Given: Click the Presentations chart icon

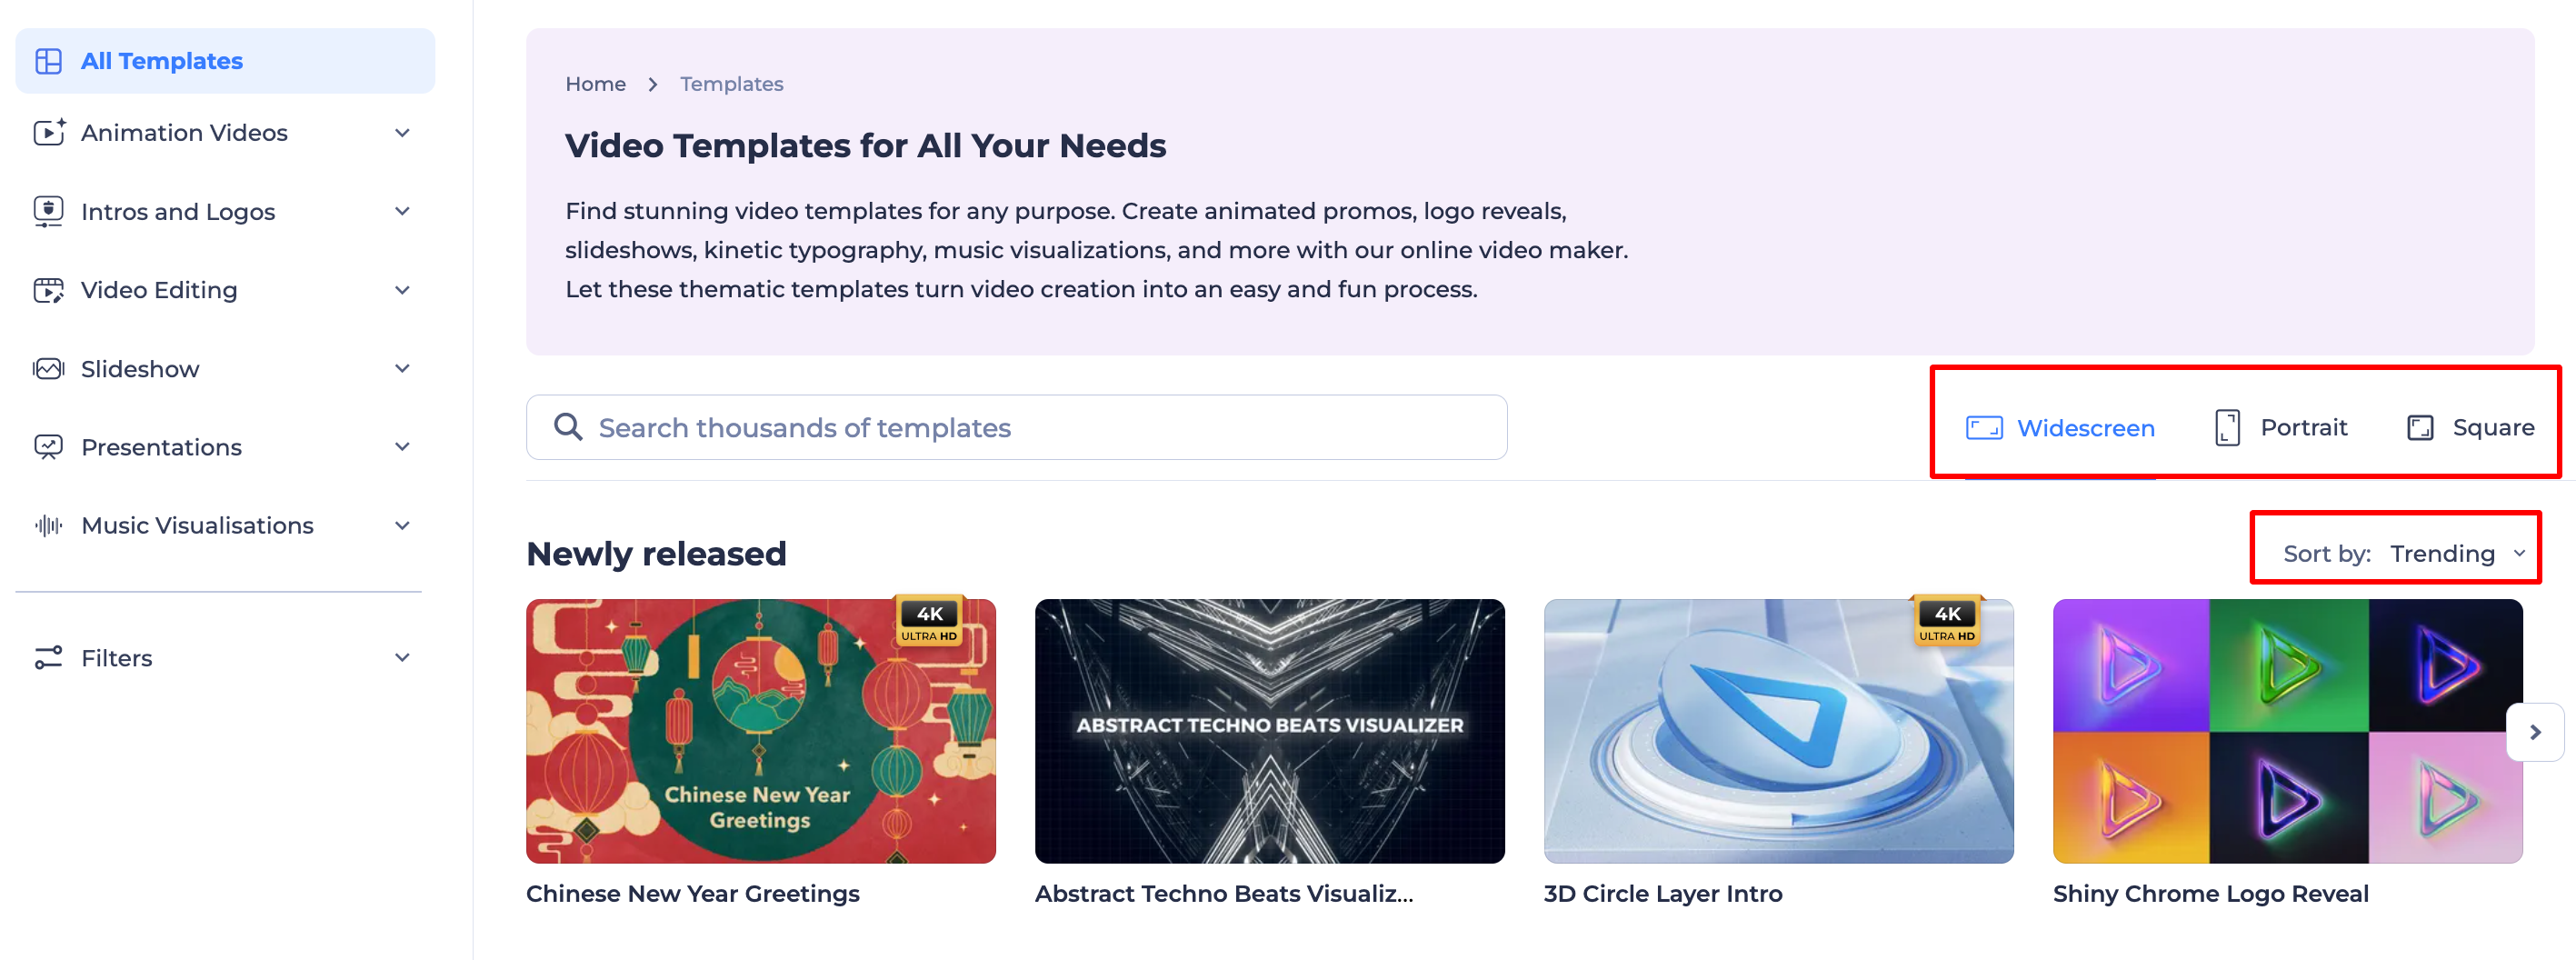Looking at the screenshot, I should tap(48, 447).
